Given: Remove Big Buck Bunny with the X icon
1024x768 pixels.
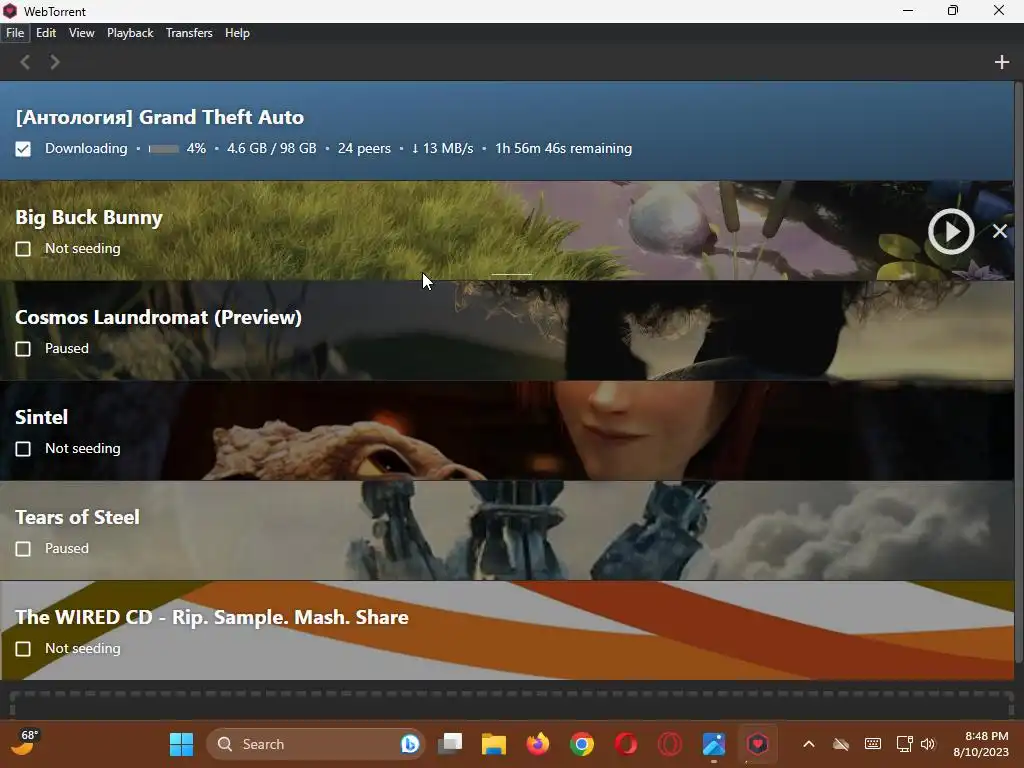Looking at the screenshot, I should [x=1000, y=231].
